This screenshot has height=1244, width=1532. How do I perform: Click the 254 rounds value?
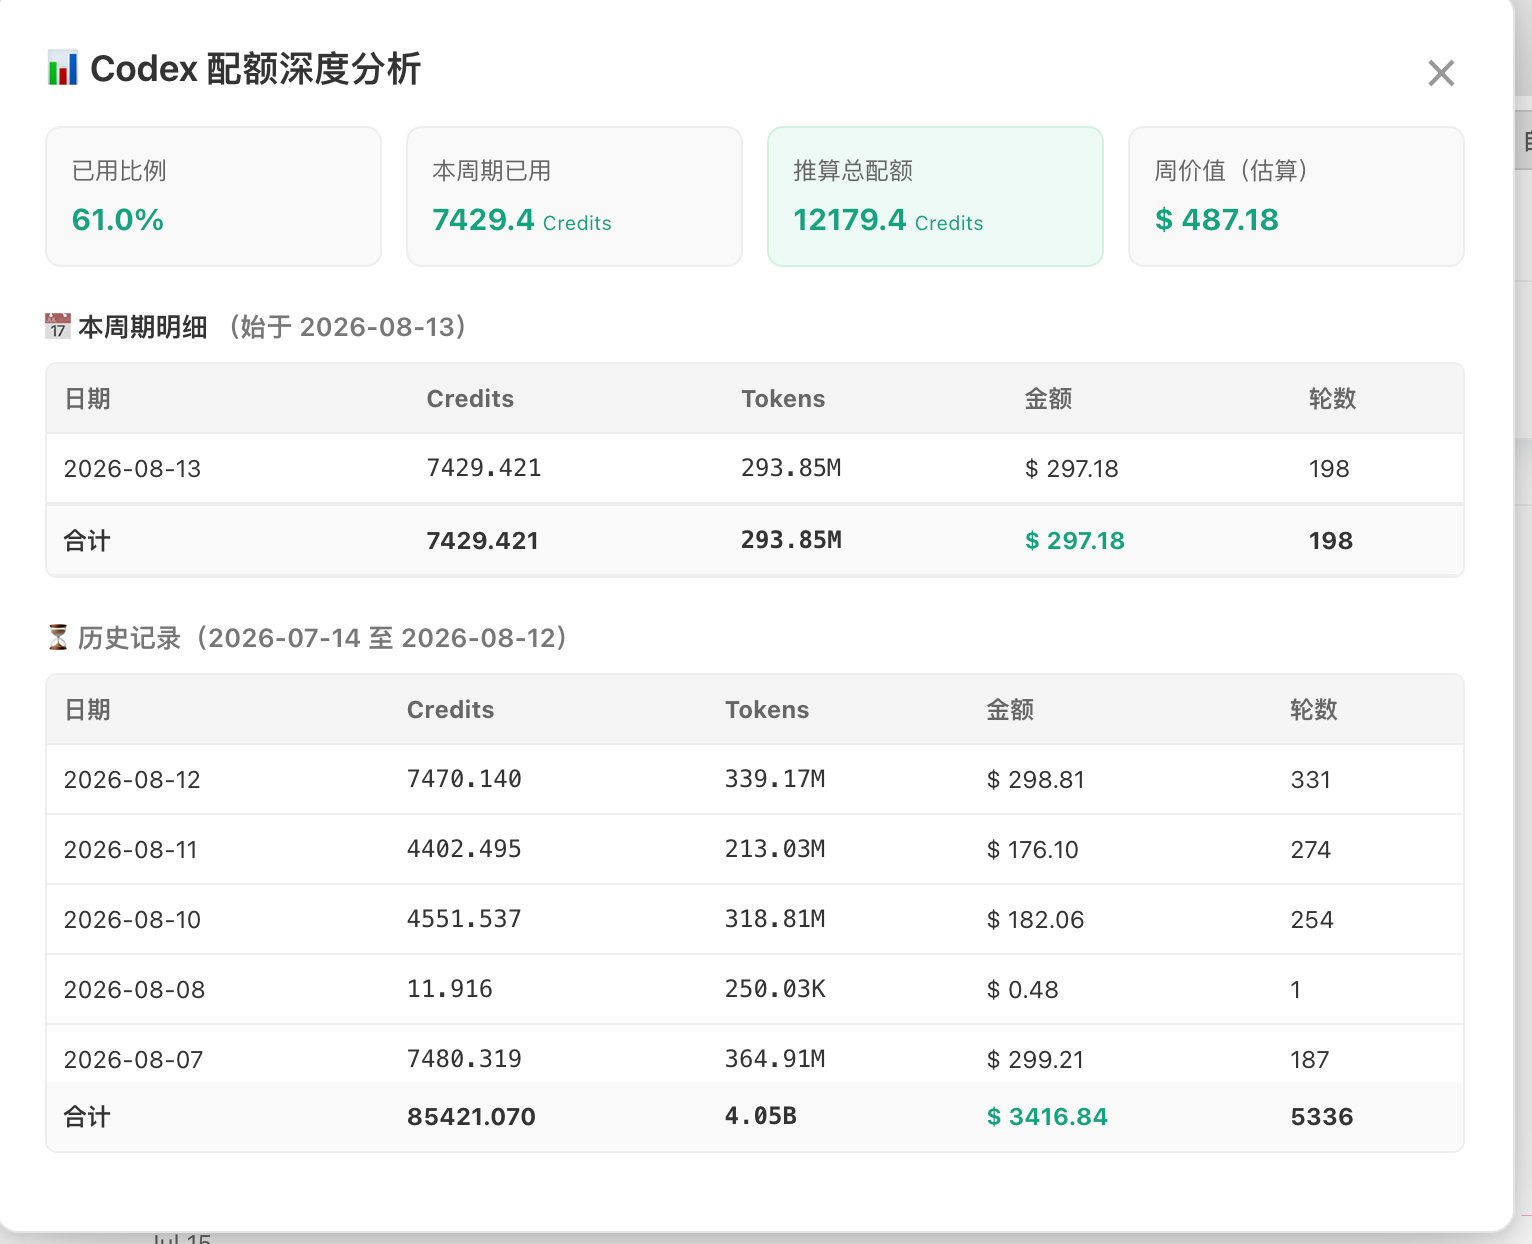click(1312, 920)
